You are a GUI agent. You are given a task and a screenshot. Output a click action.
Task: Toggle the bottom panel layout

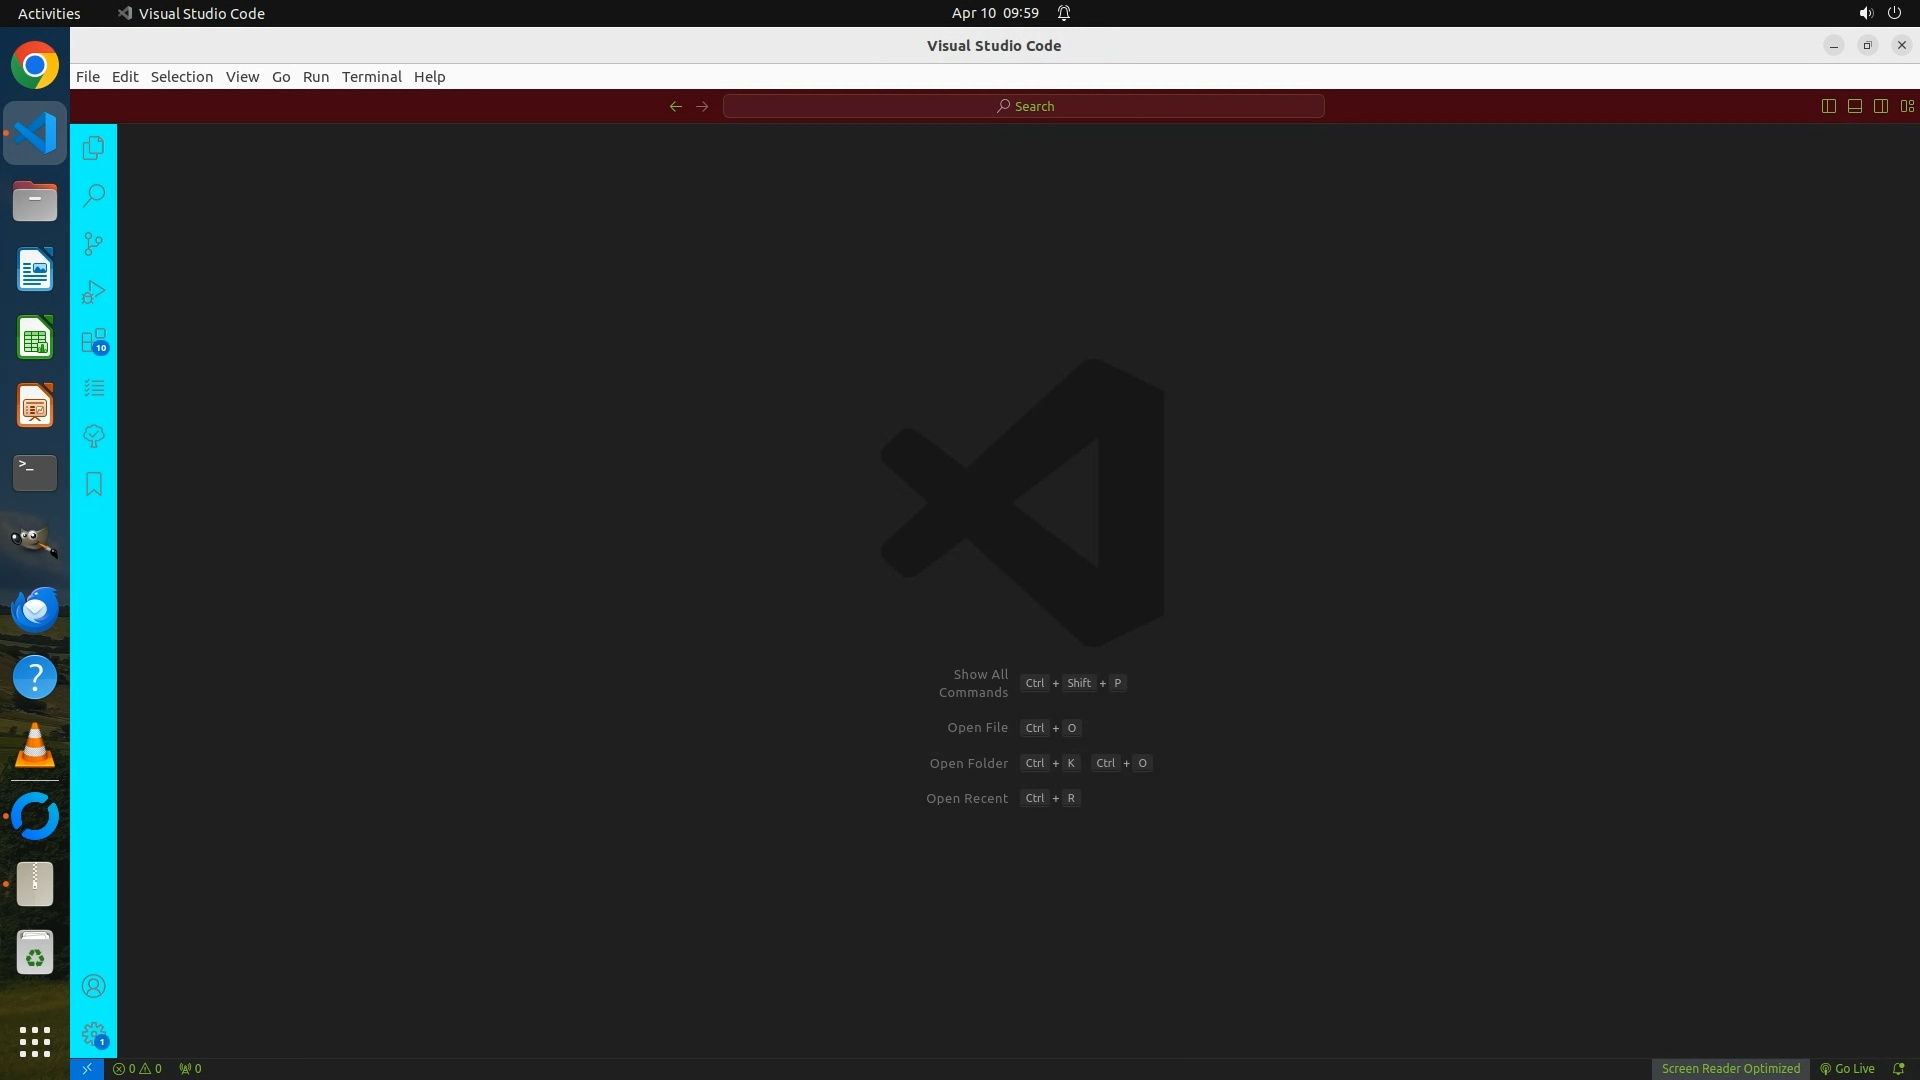click(1854, 106)
